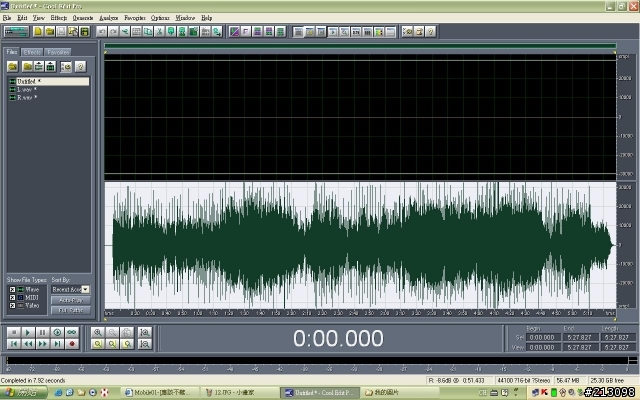640x400 pixels.
Task: Click the Open file folder icon in the main toolbar
Action: [49, 31]
